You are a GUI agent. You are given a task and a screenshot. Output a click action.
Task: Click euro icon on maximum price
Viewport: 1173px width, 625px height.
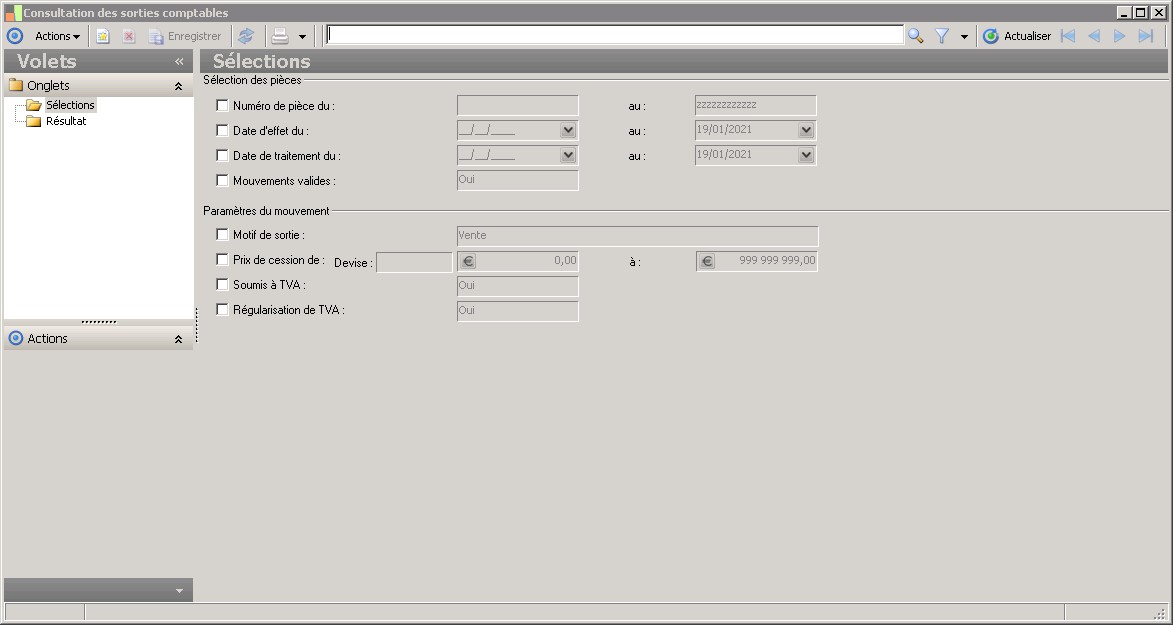[706, 261]
